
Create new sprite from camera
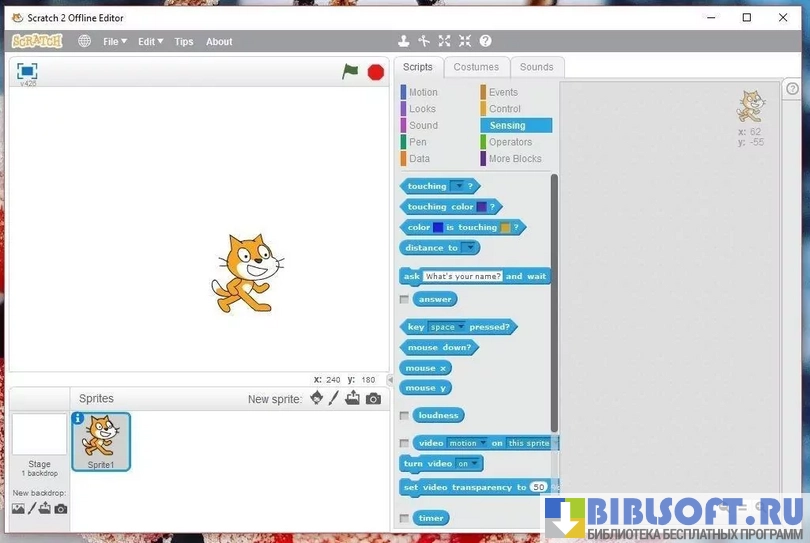click(x=373, y=398)
